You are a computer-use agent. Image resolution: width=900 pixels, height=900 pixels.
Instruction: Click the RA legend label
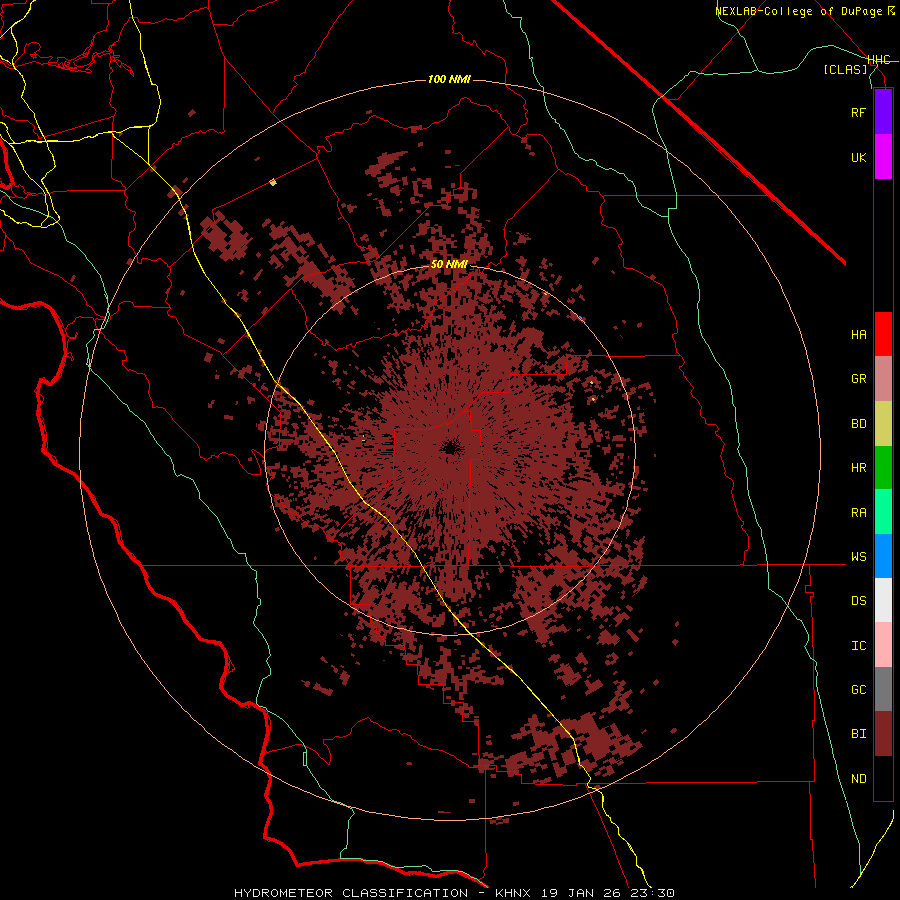click(x=858, y=513)
